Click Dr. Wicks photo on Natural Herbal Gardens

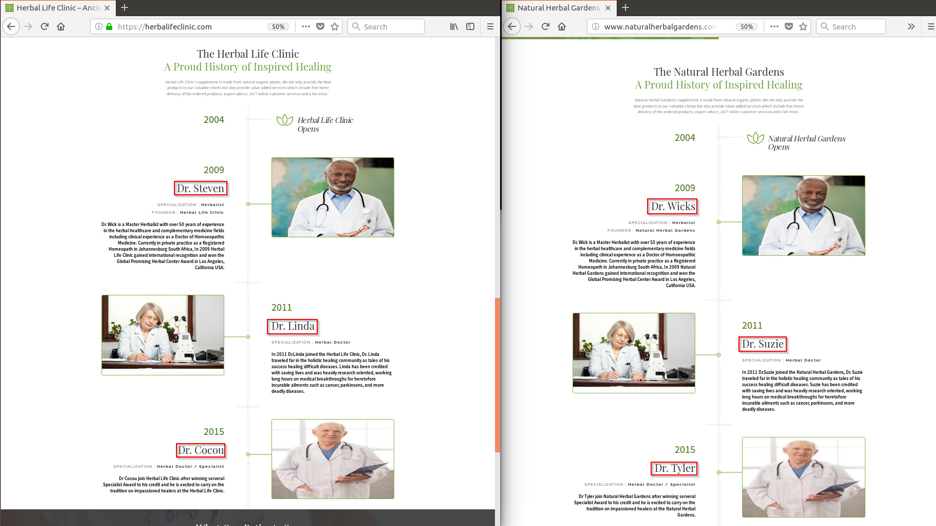[803, 215]
